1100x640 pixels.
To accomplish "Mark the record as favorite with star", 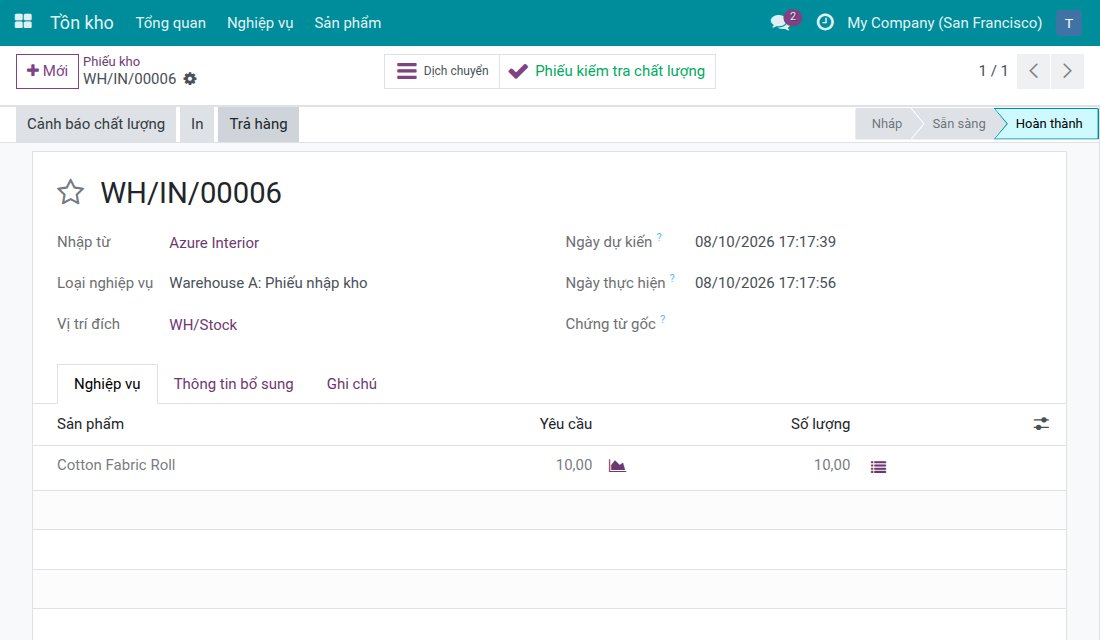I will [x=70, y=192].
